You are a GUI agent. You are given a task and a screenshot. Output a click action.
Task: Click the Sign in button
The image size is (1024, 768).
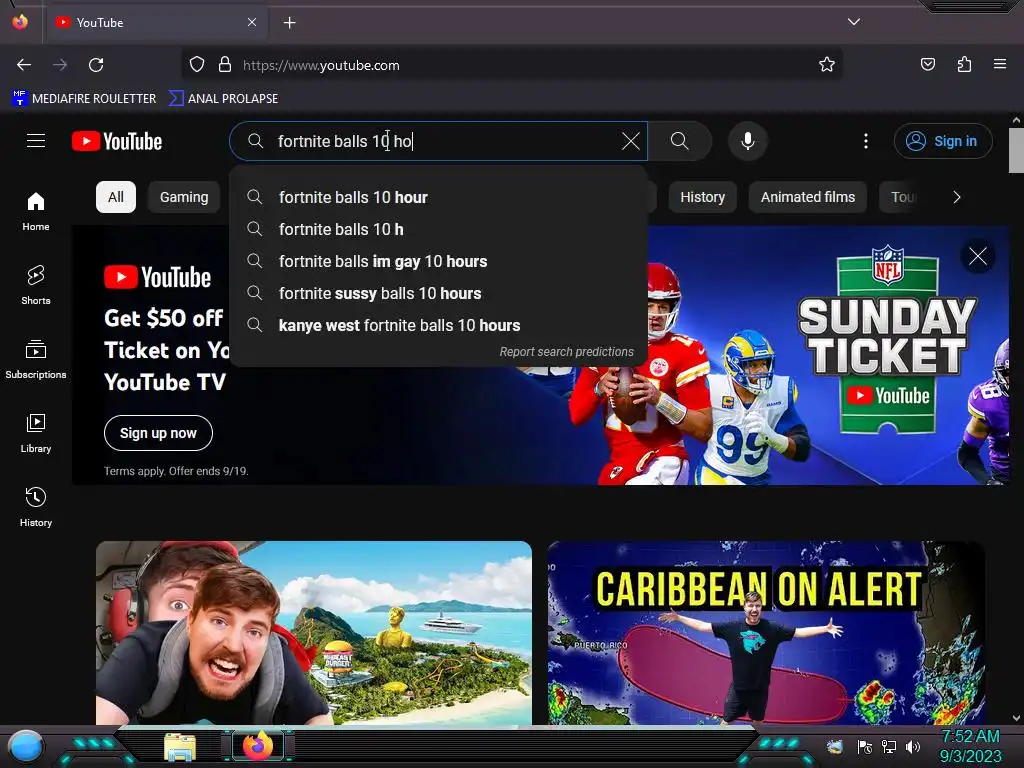[x=942, y=141]
